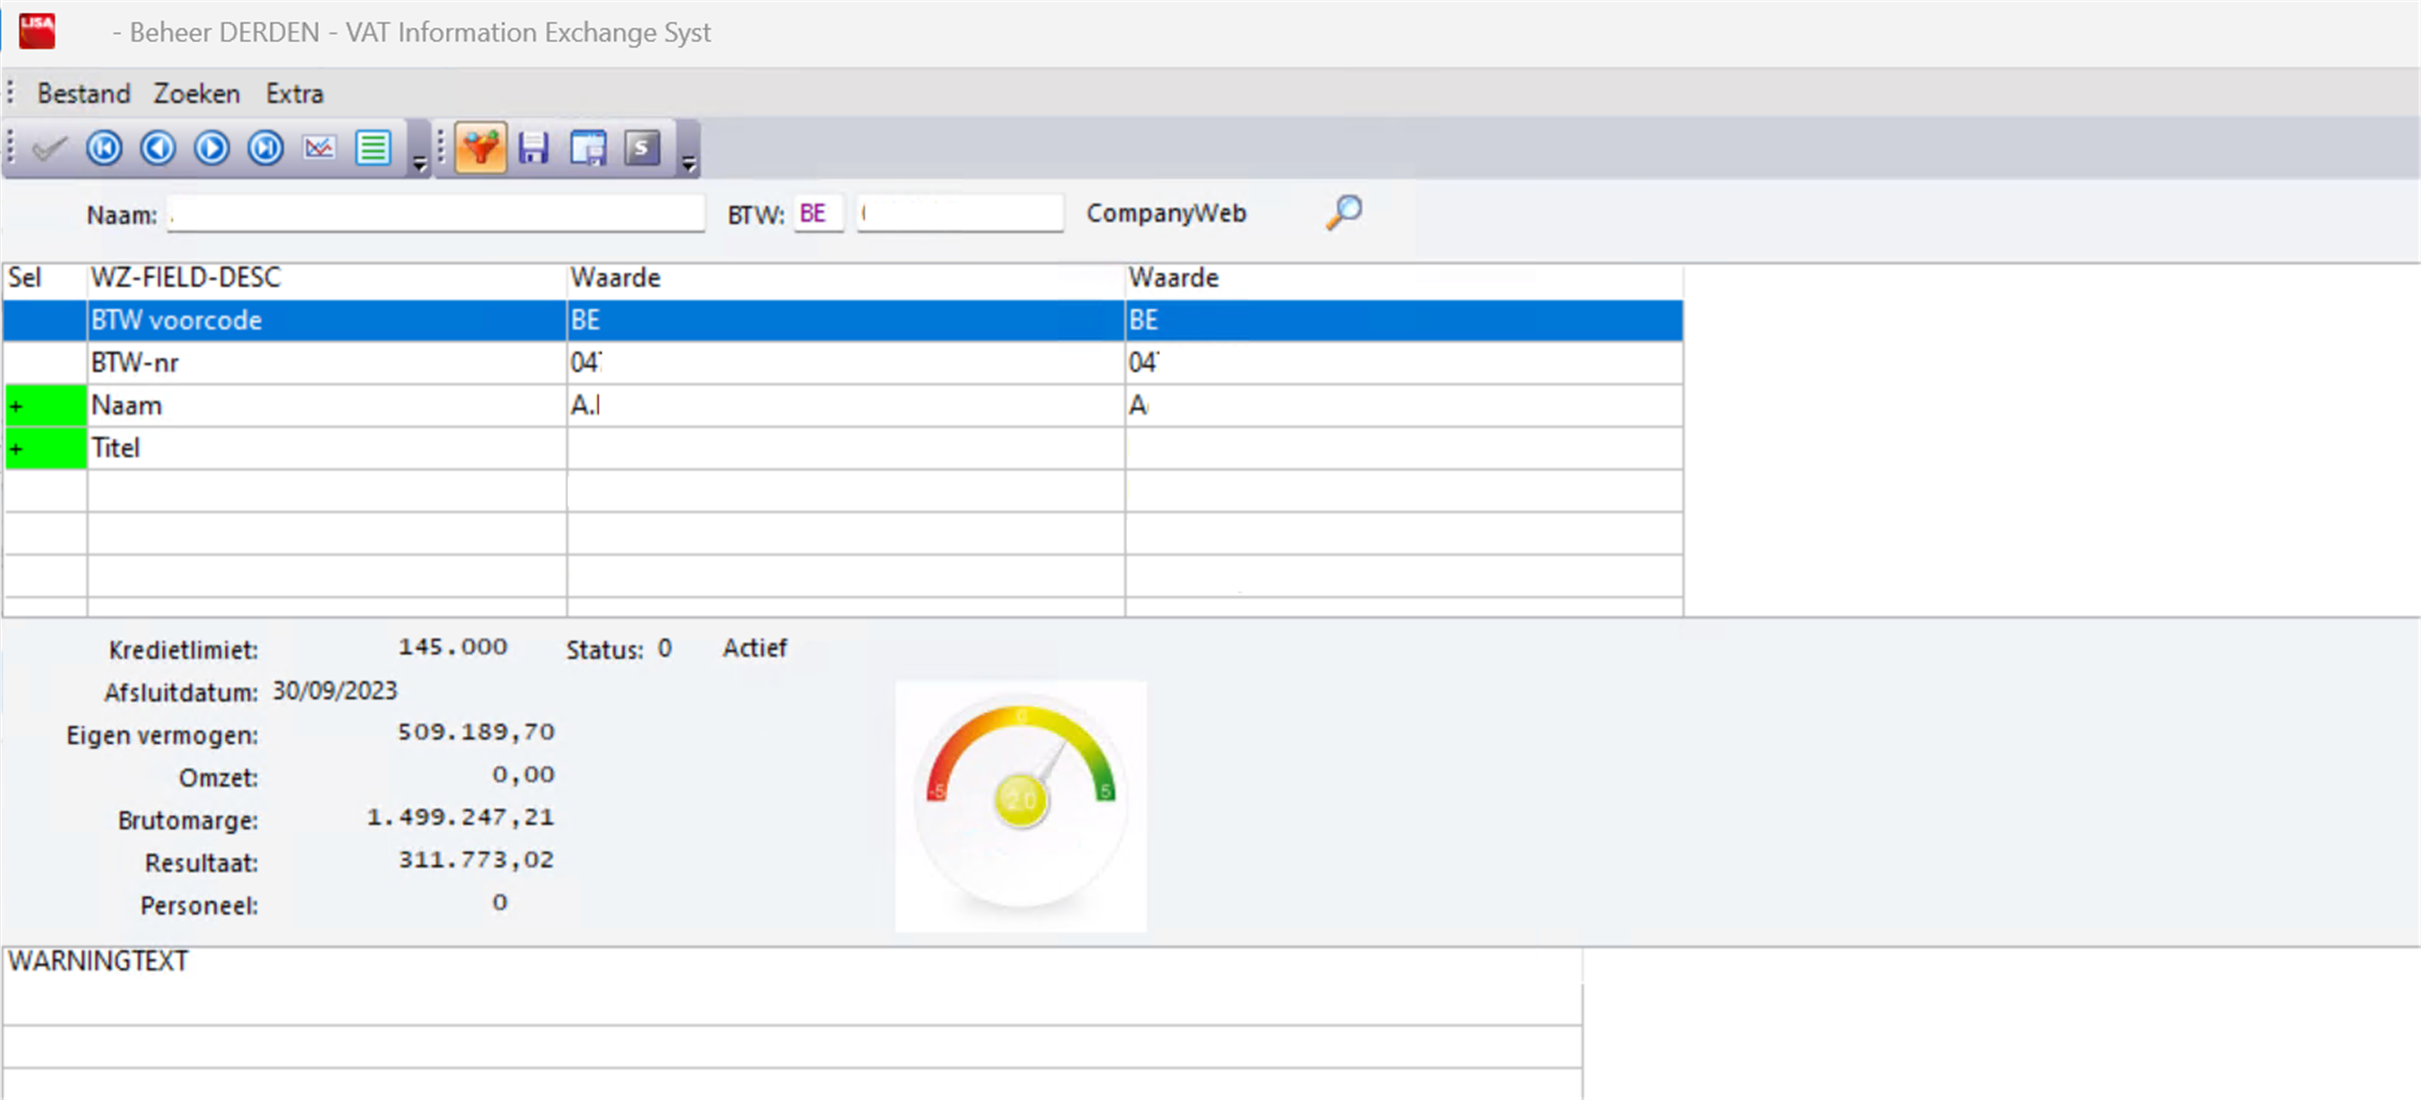2421x1100 pixels.
Task: Open the line chart icon
Action: pyautogui.click(x=320, y=148)
